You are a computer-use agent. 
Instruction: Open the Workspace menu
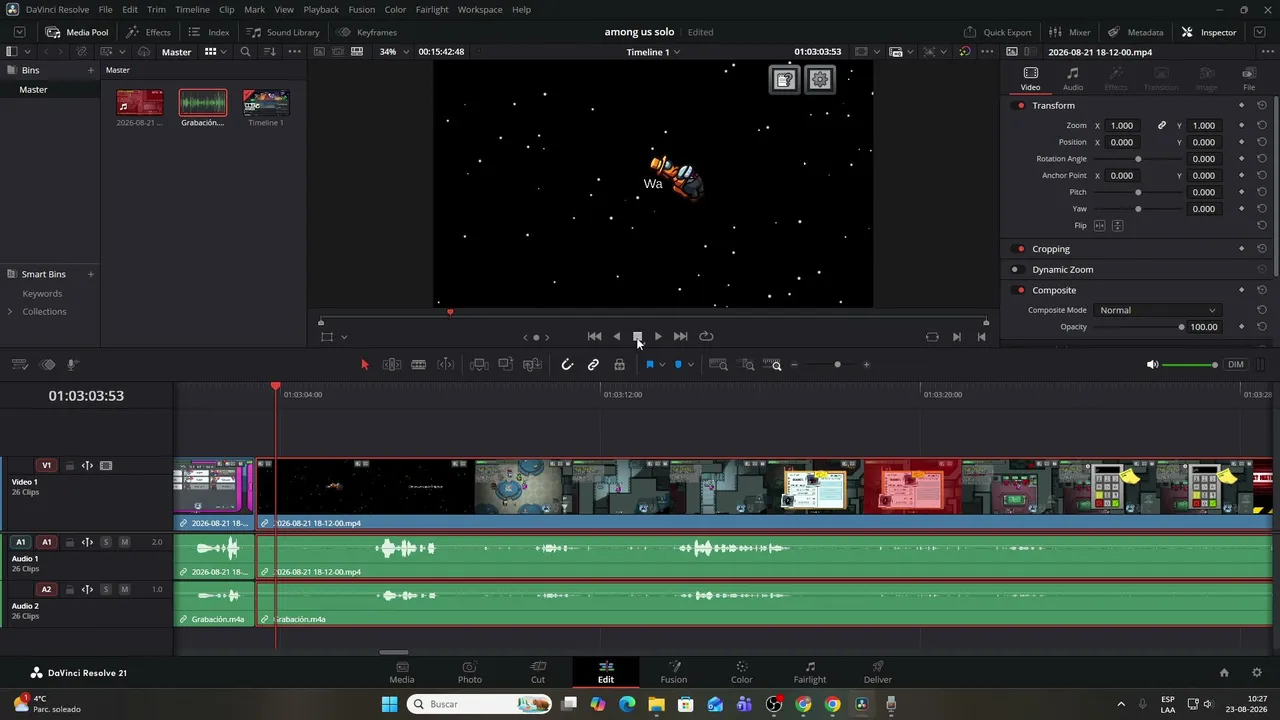480,10
